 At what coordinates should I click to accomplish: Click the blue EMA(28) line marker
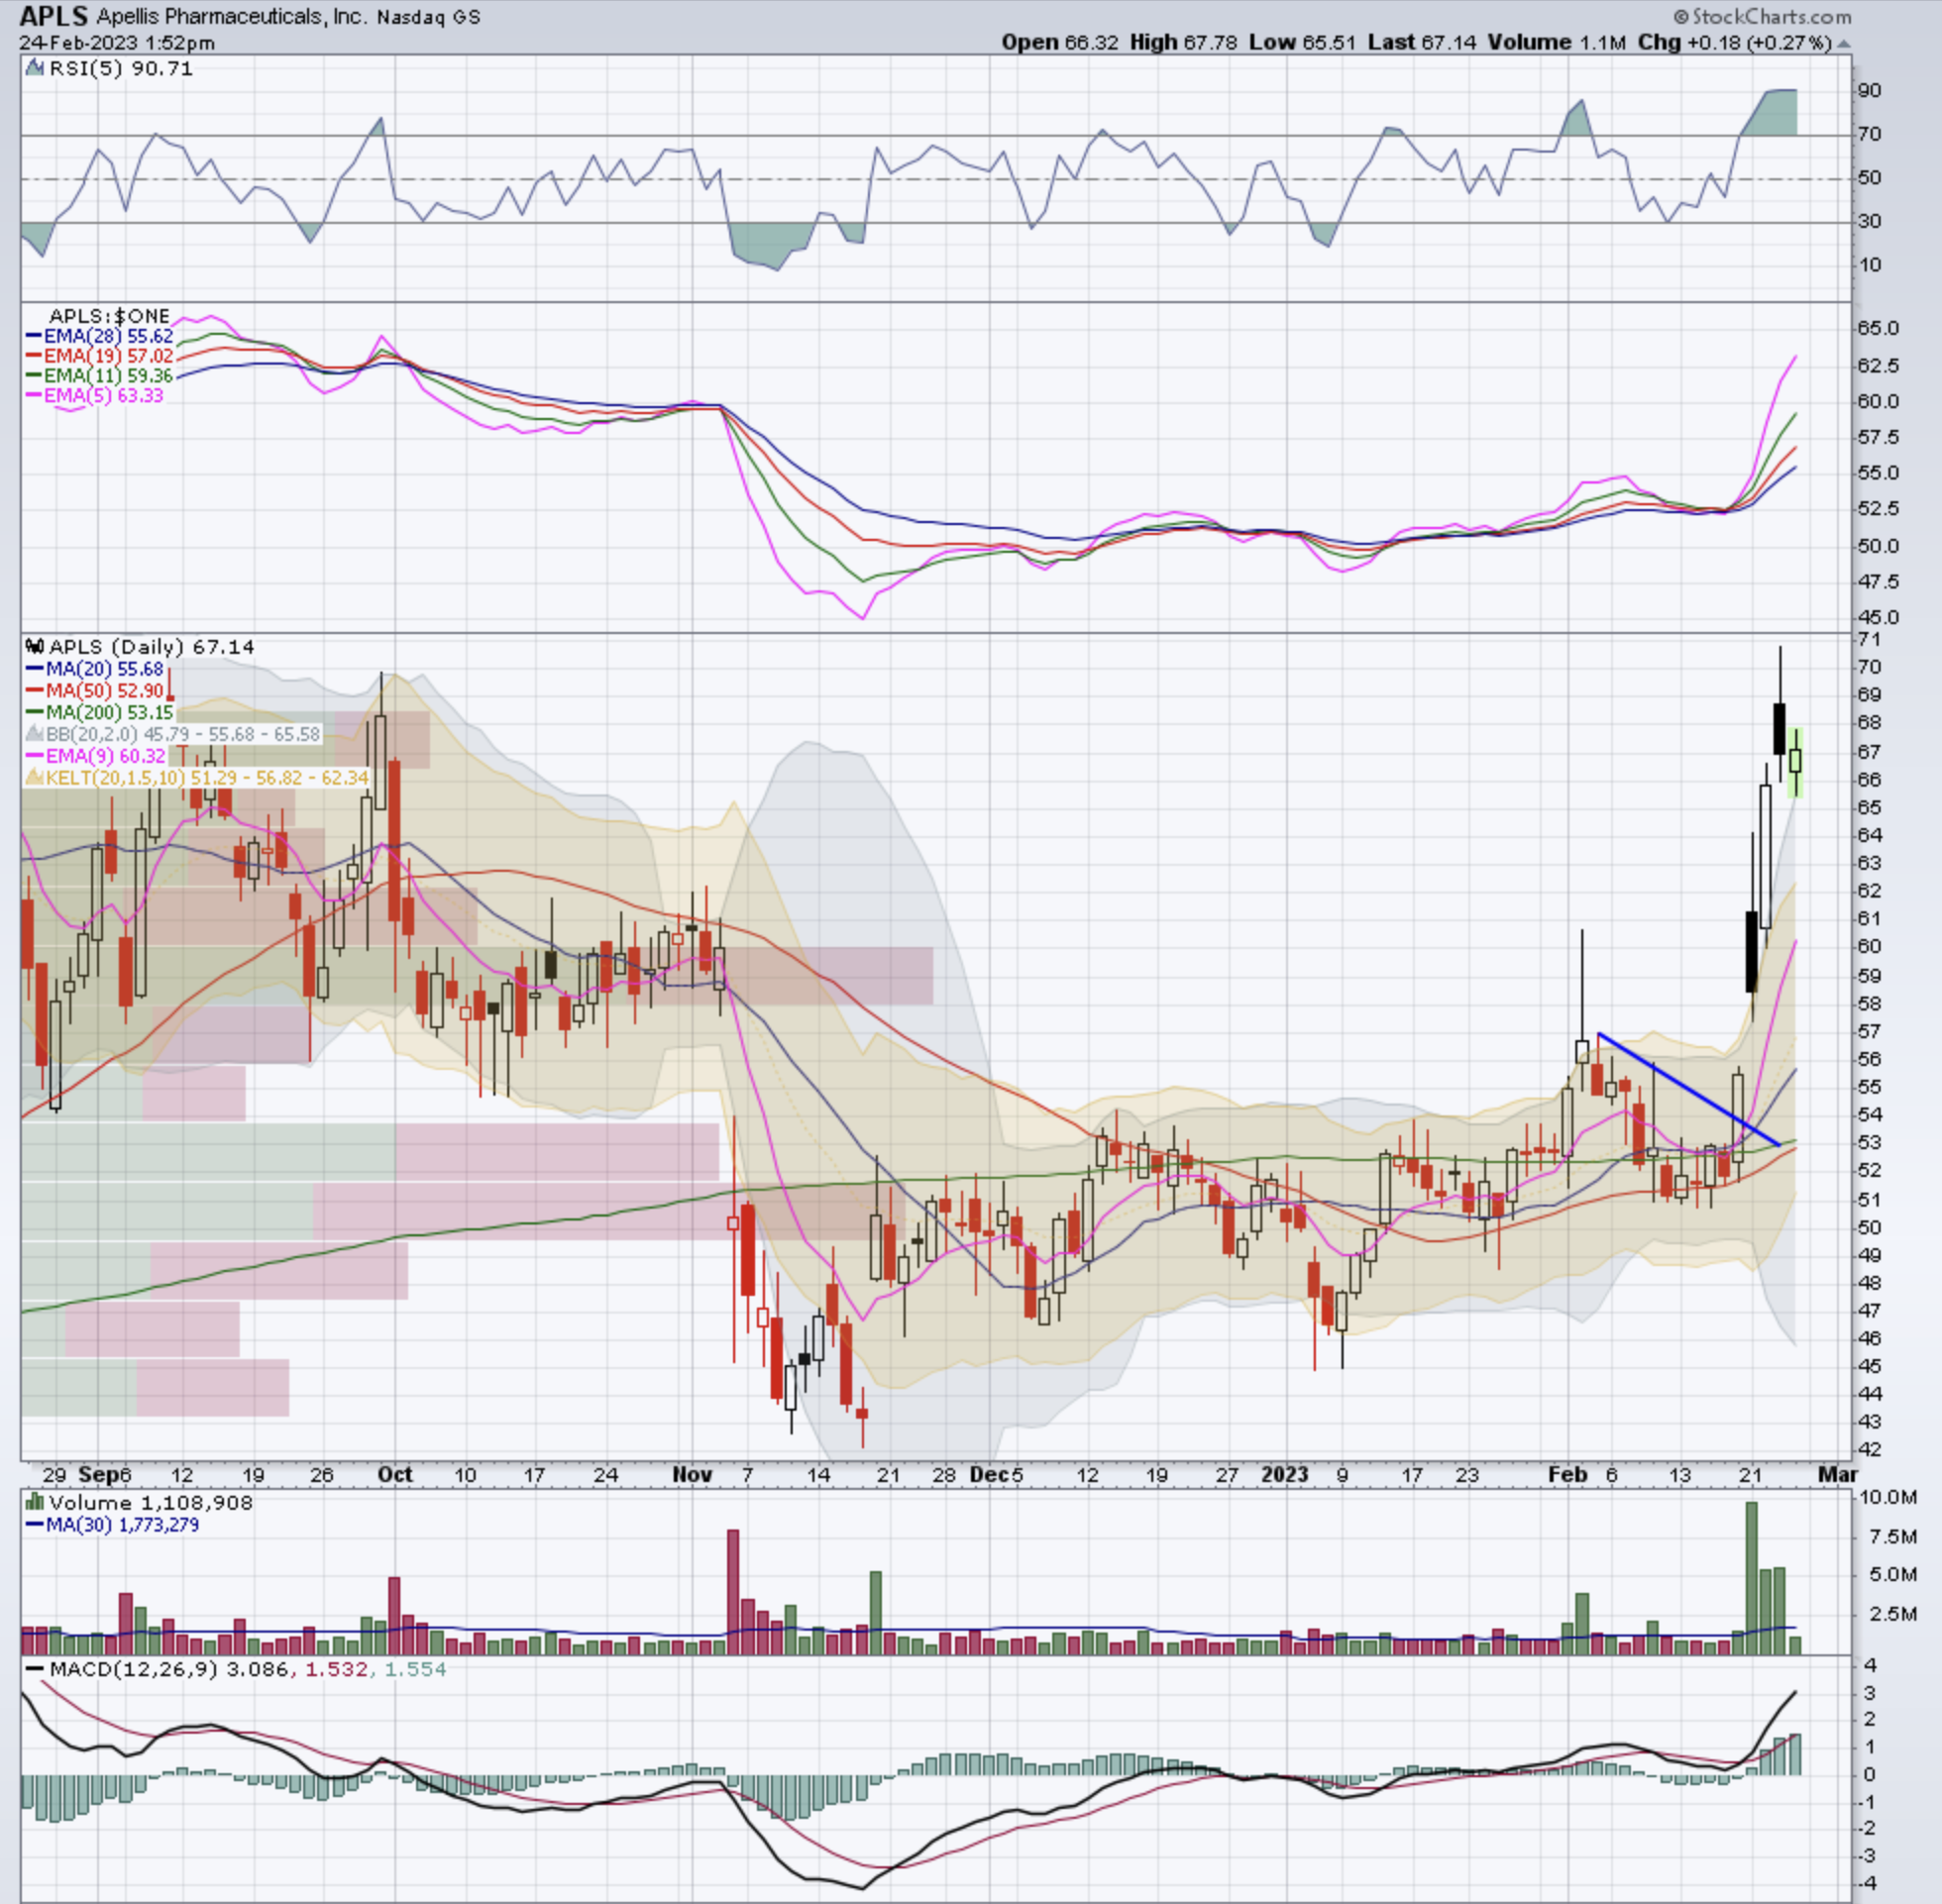point(33,337)
